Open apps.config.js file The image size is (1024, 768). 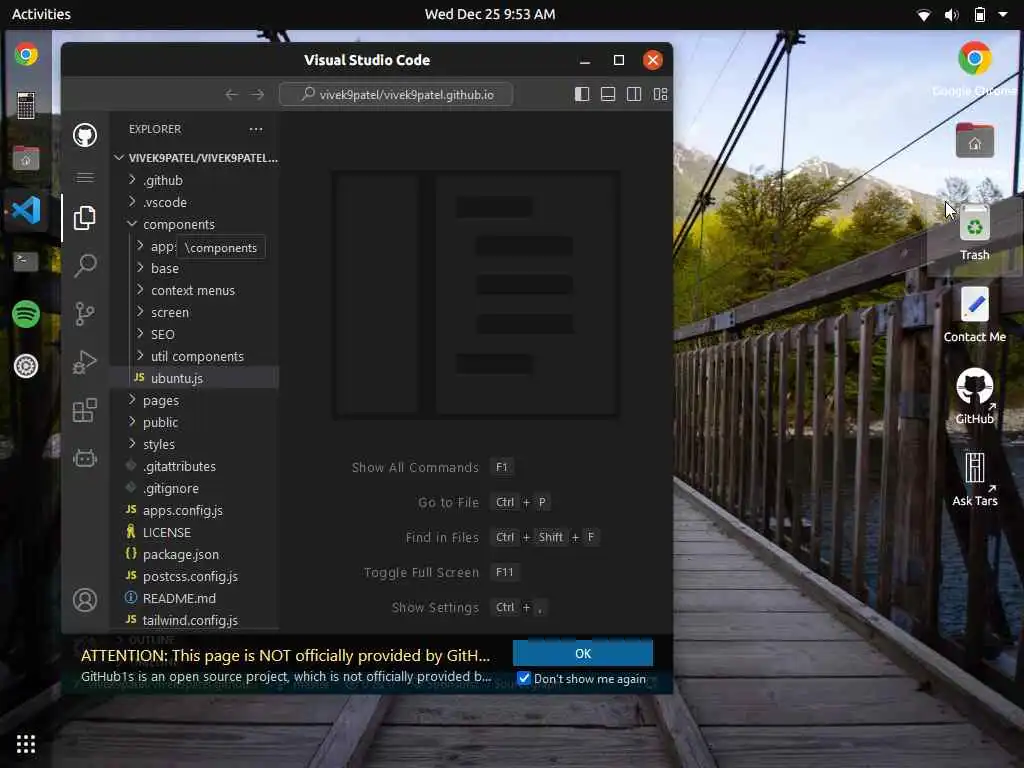[196, 510]
